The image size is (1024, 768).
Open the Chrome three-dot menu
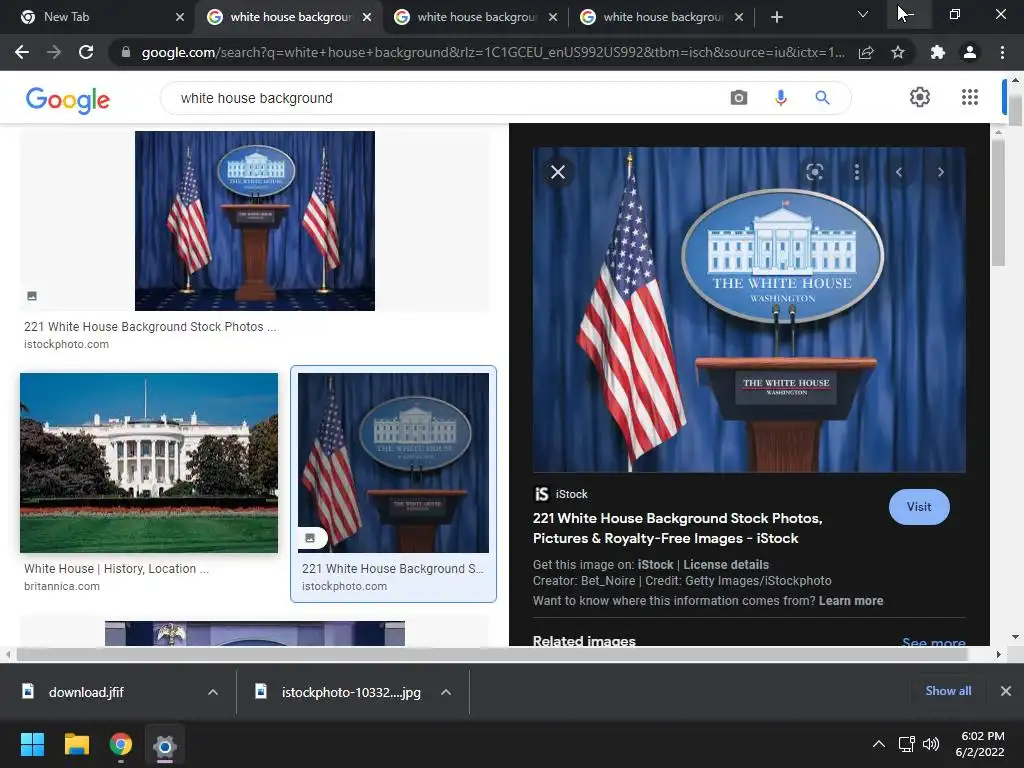tap(1002, 52)
